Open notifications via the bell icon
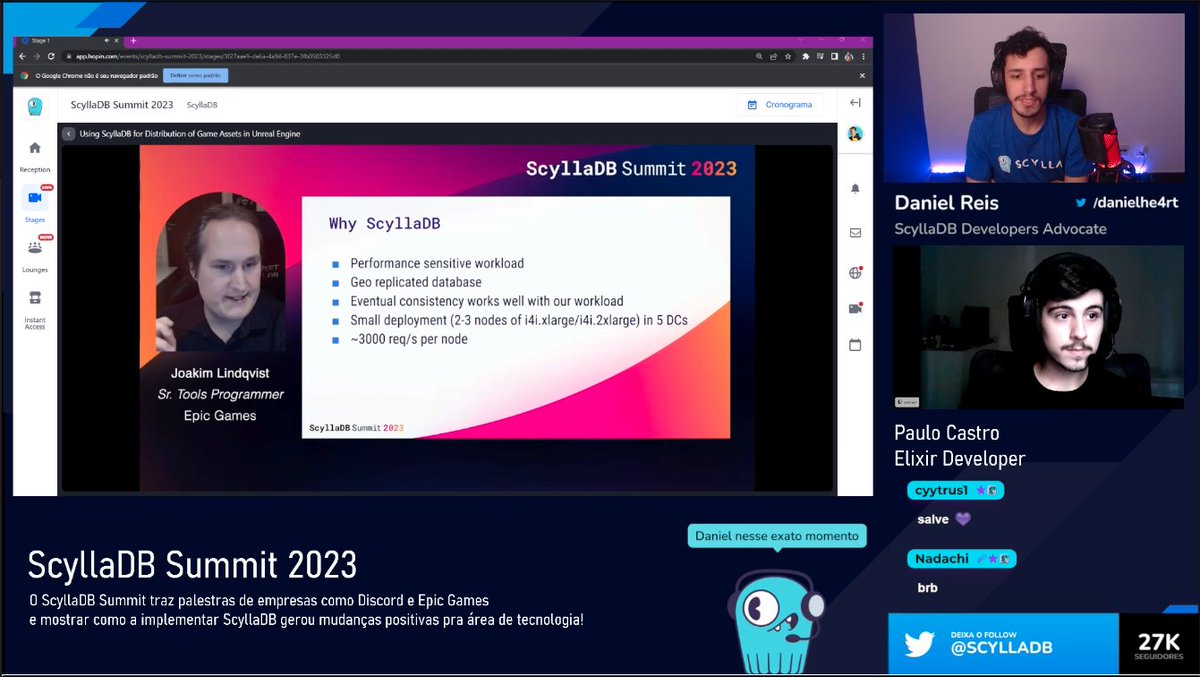The width and height of the screenshot is (1200, 677). click(x=855, y=187)
